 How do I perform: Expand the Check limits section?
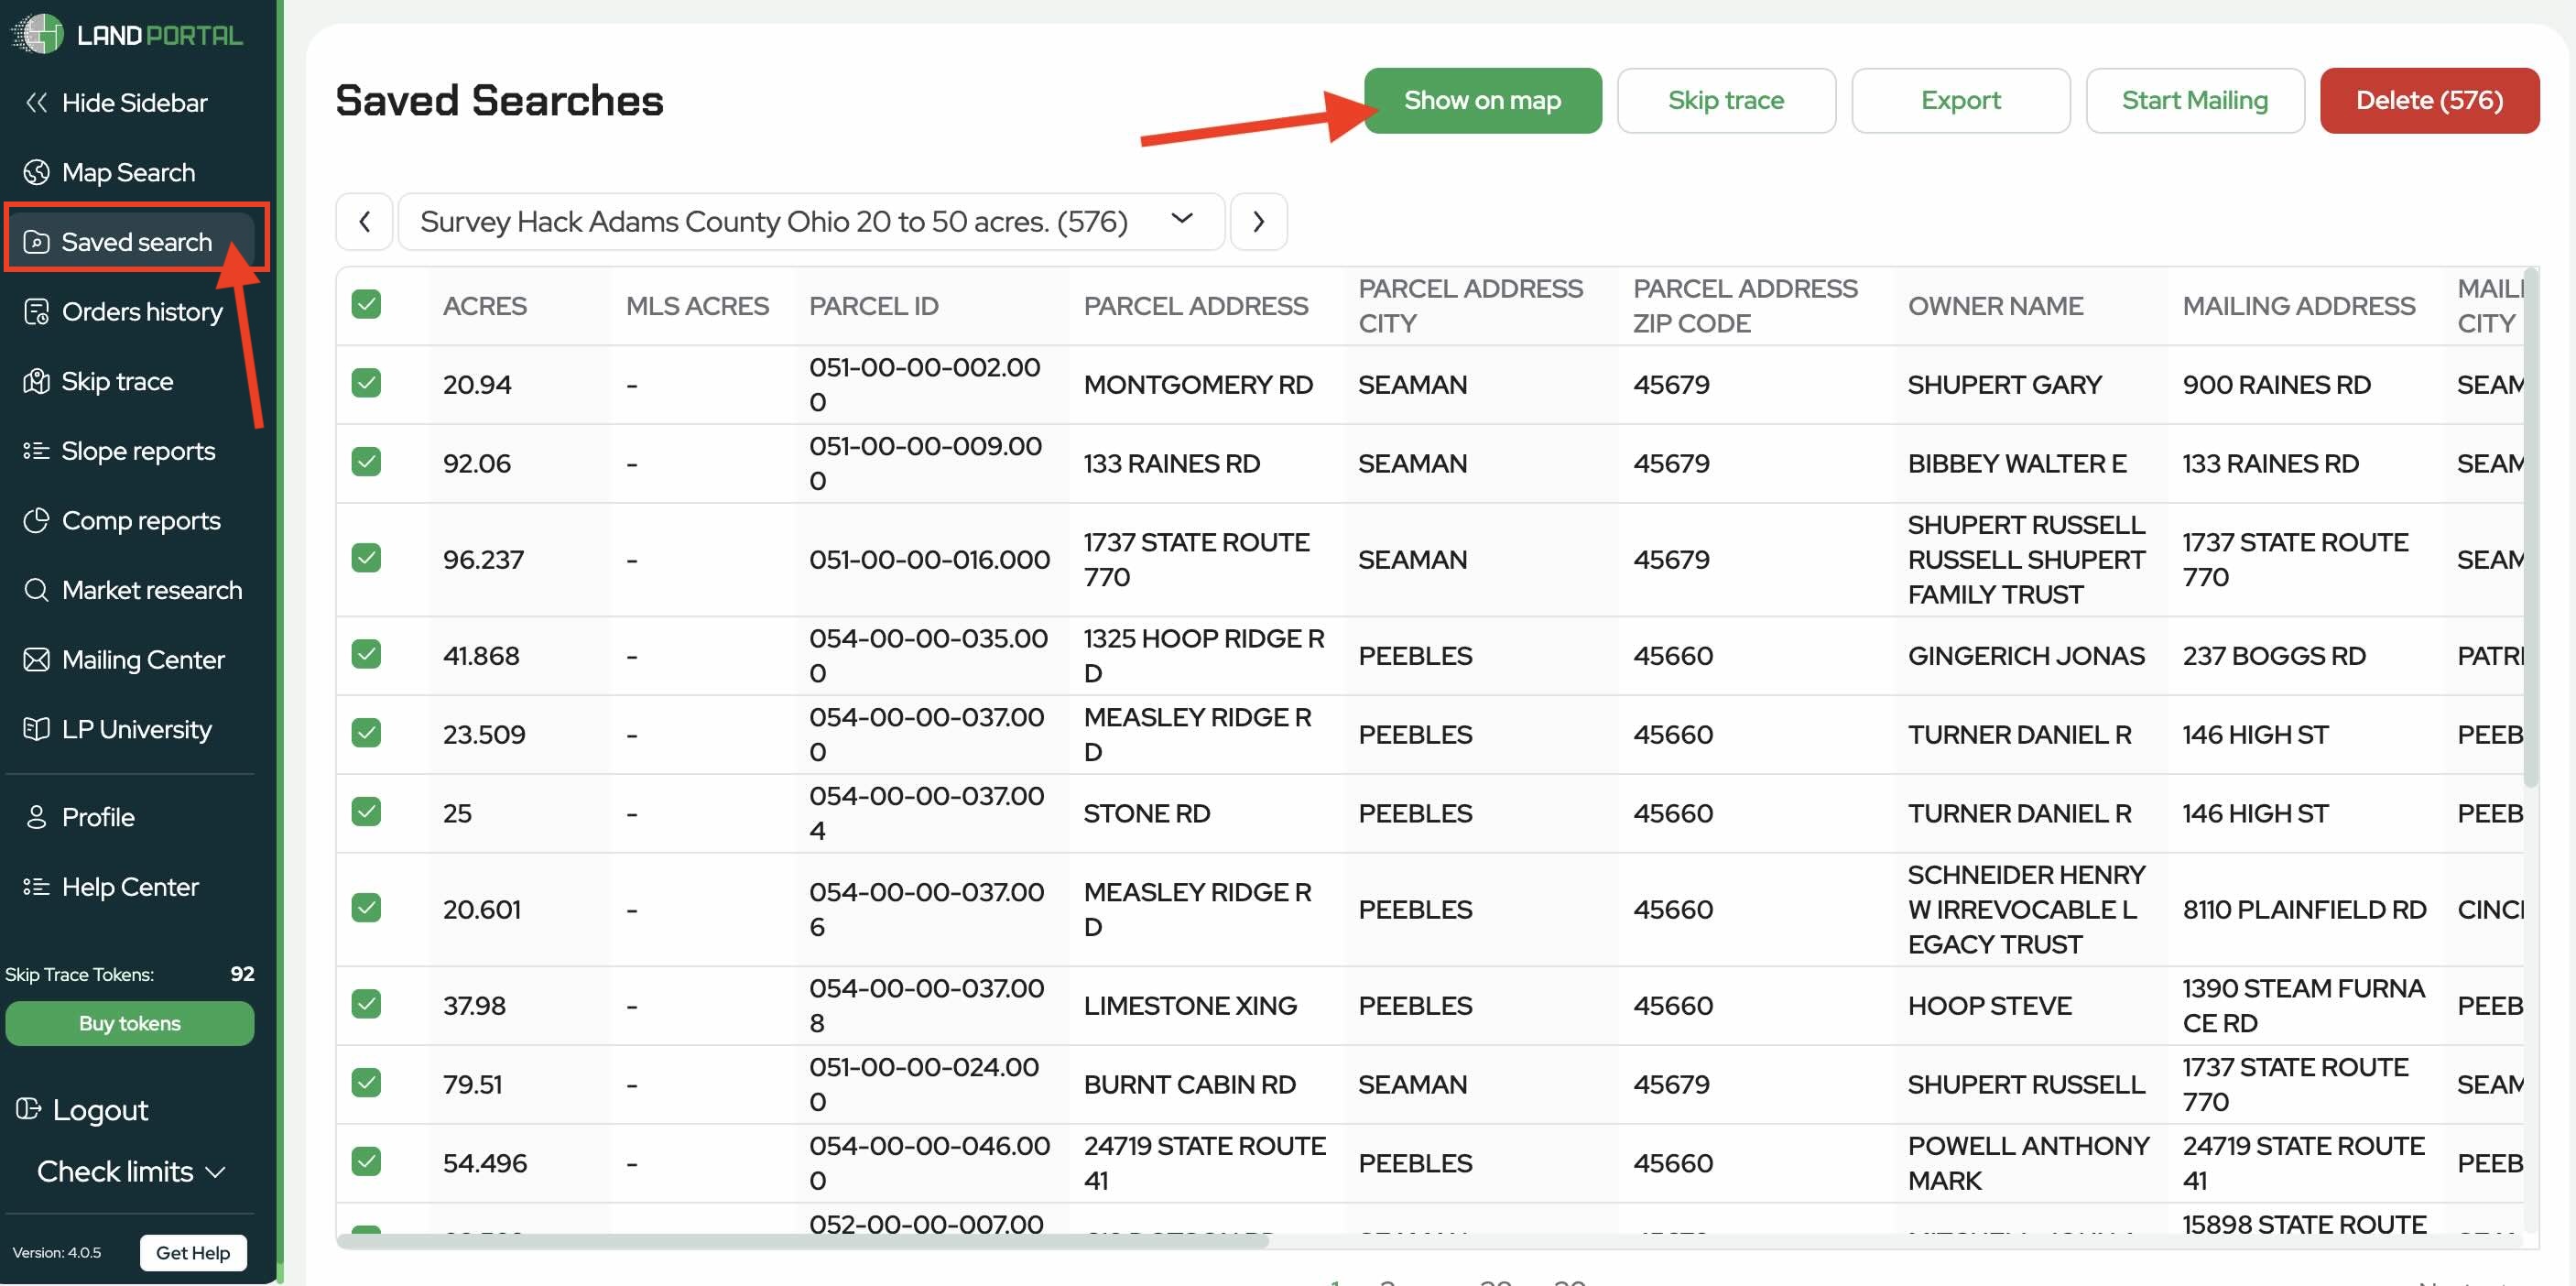click(x=130, y=1171)
